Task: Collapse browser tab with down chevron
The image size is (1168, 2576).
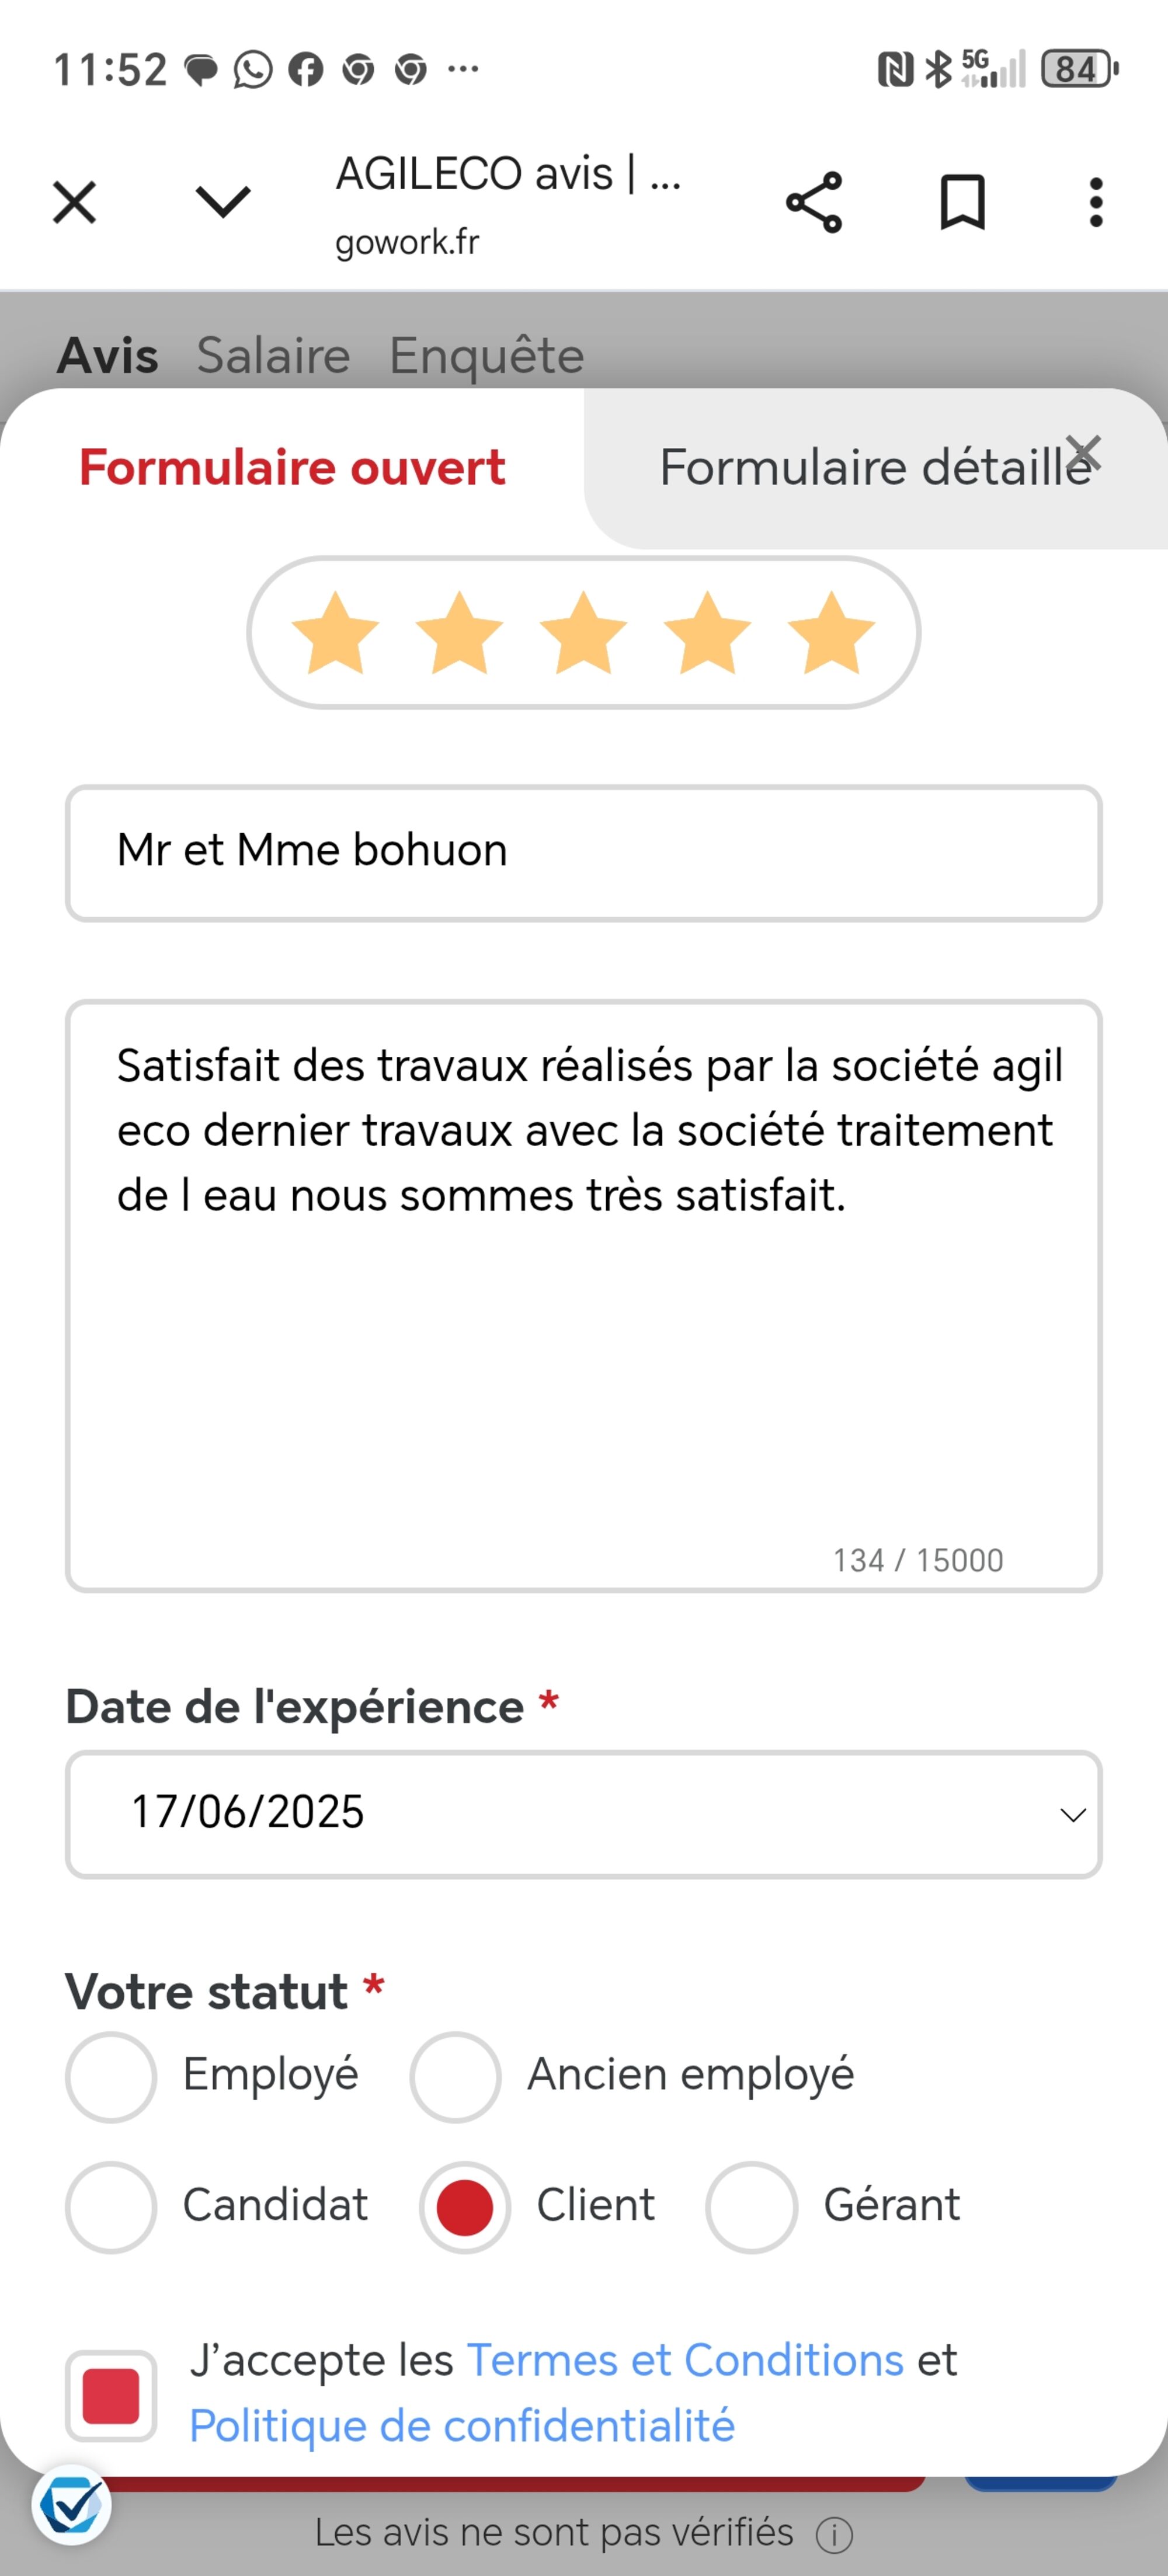Action: (223, 203)
